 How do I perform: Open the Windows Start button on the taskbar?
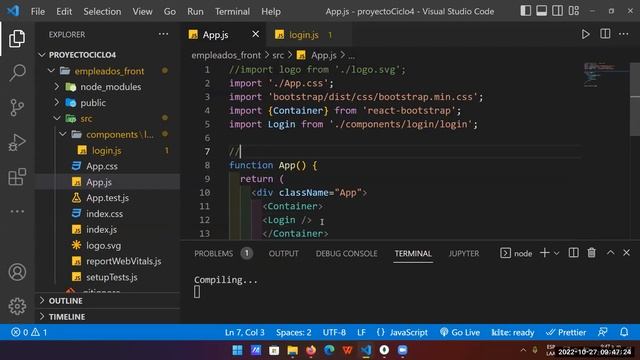click(x=237, y=350)
